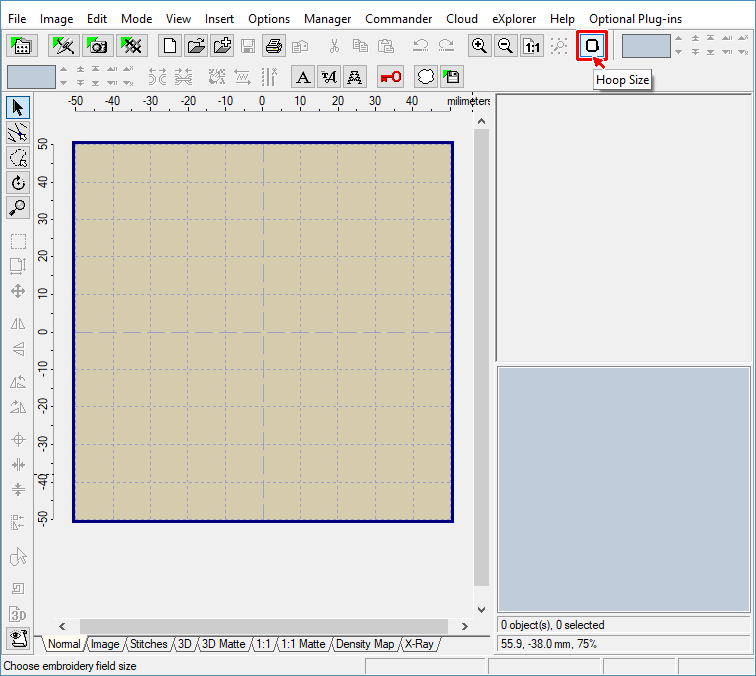This screenshot has width=756, height=676.
Task: Open the Commander menu
Action: [398, 19]
